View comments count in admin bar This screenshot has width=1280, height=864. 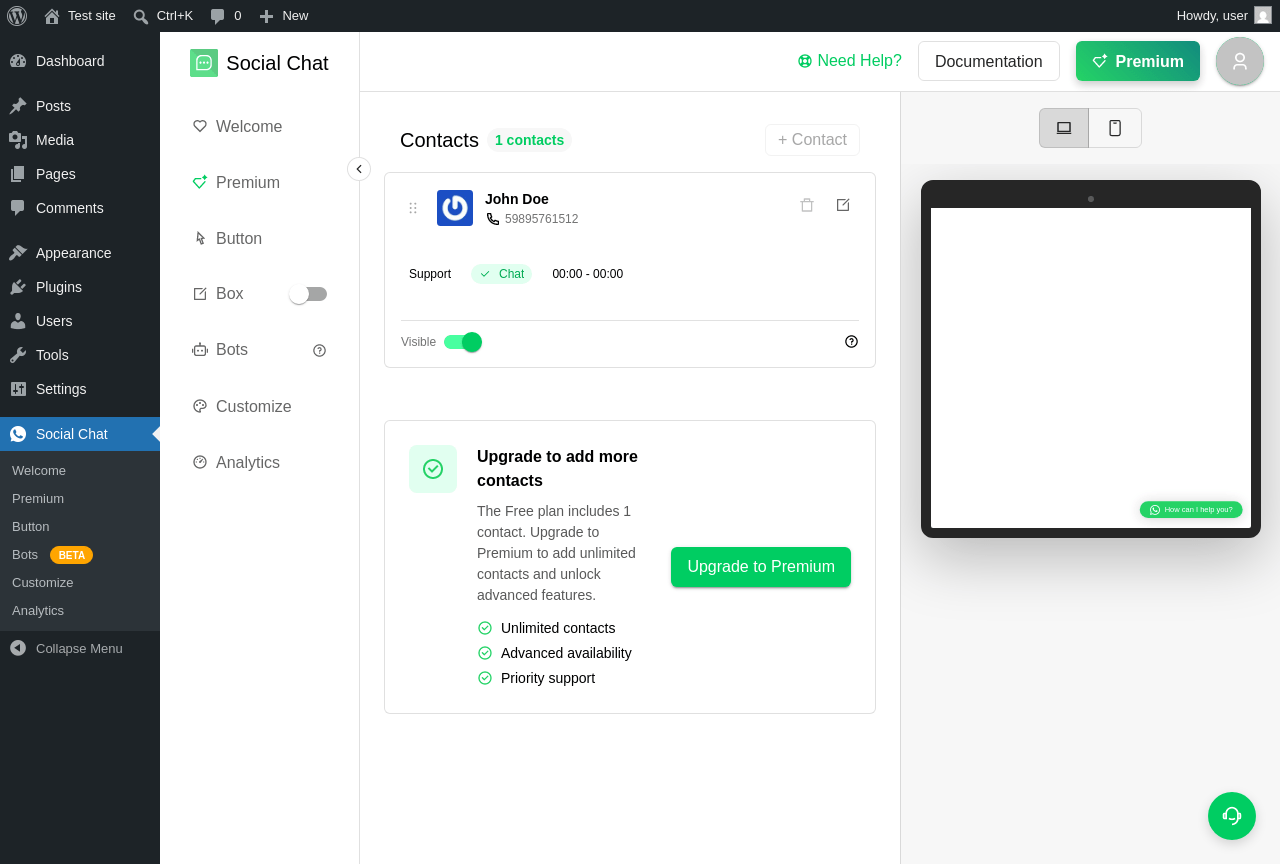point(226,16)
